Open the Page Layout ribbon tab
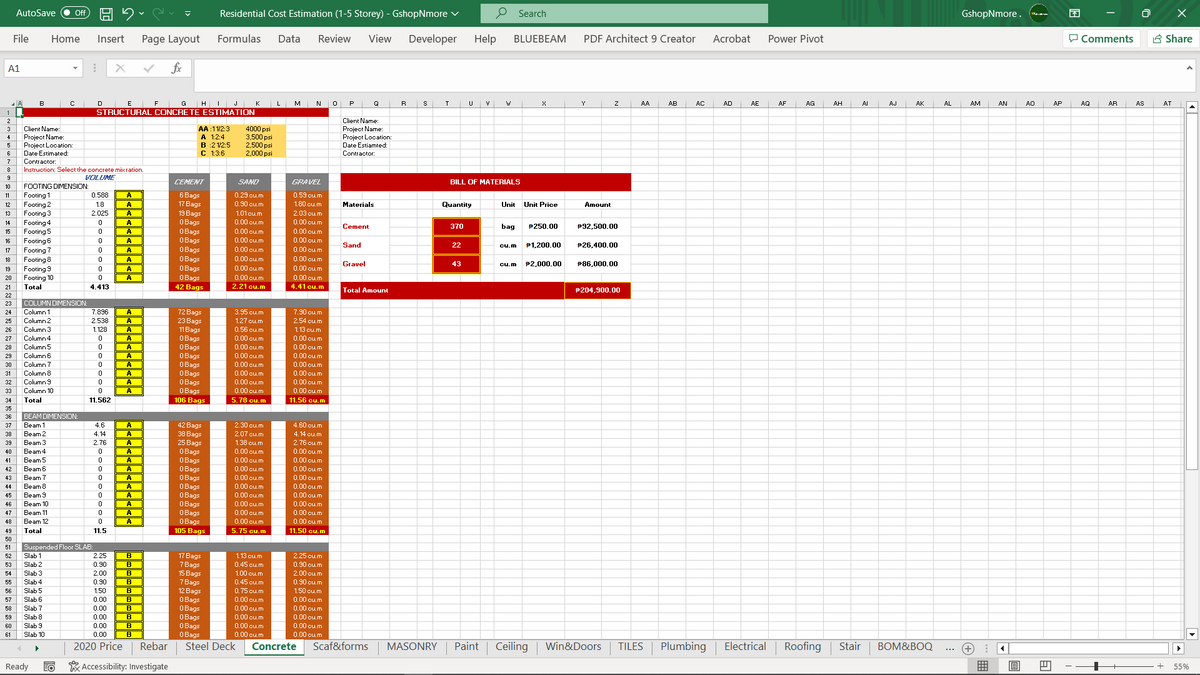 (x=171, y=39)
